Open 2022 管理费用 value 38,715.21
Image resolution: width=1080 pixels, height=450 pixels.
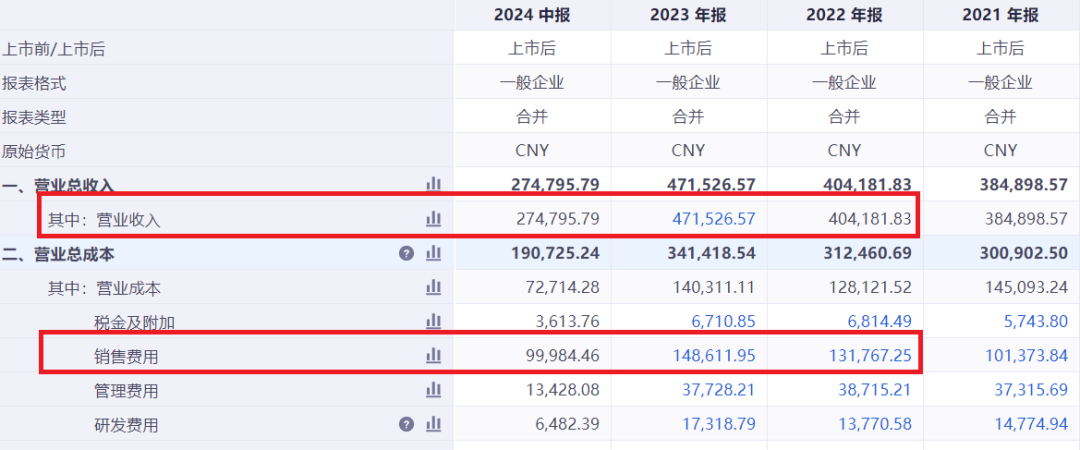pyautogui.click(x=874, y=390)
